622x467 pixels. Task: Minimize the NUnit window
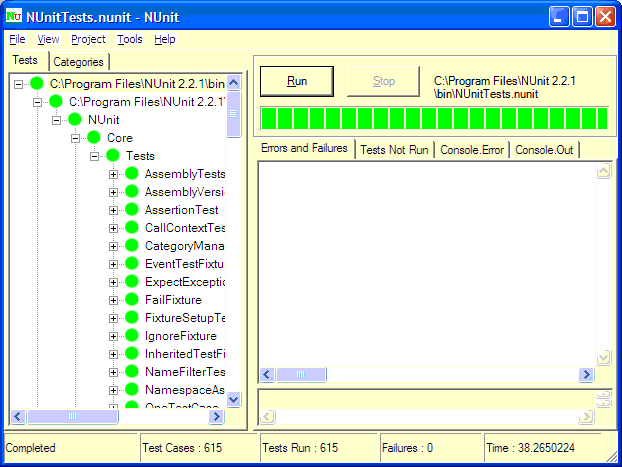(x=559, y=17)
